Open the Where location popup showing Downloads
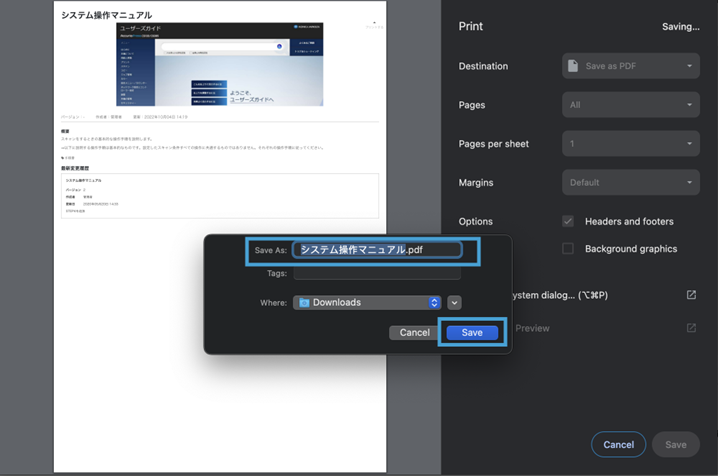Image resolution: width=718 pixels, height=476 pixels. tap(367, 302)
